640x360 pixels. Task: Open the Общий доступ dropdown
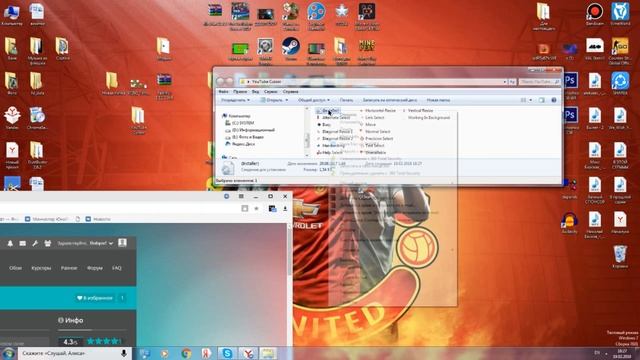point(313,100)
